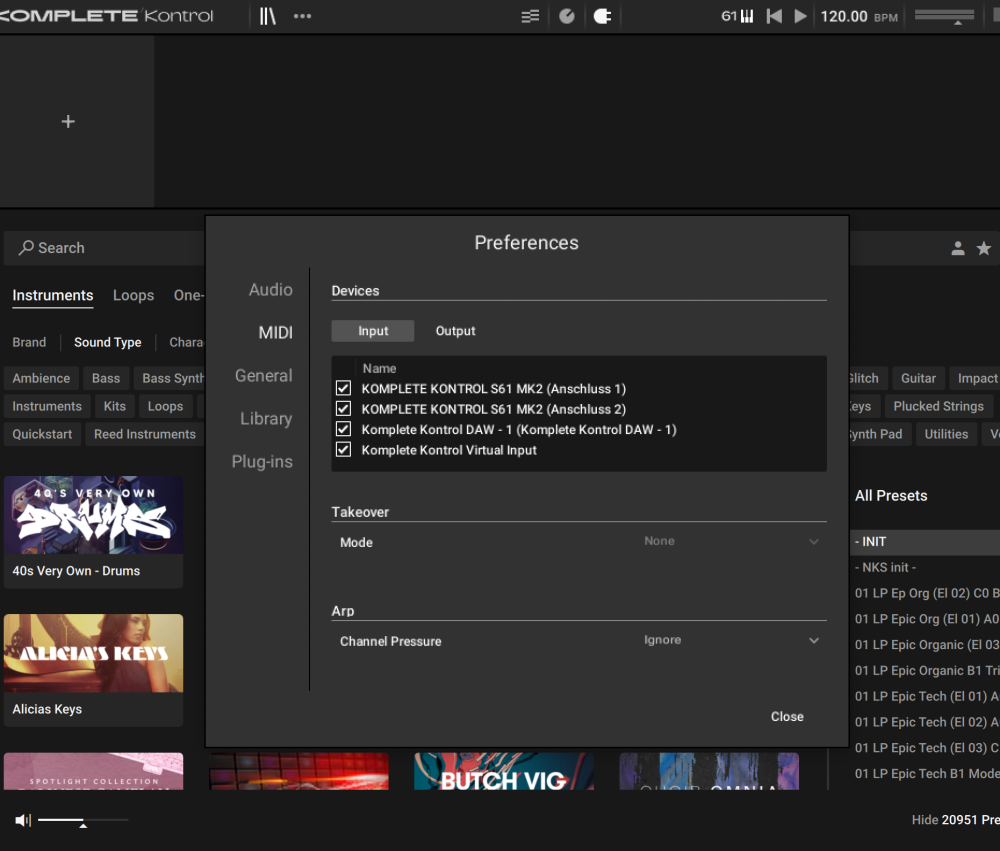Select the - NKS init - preset

coord(925,567)
